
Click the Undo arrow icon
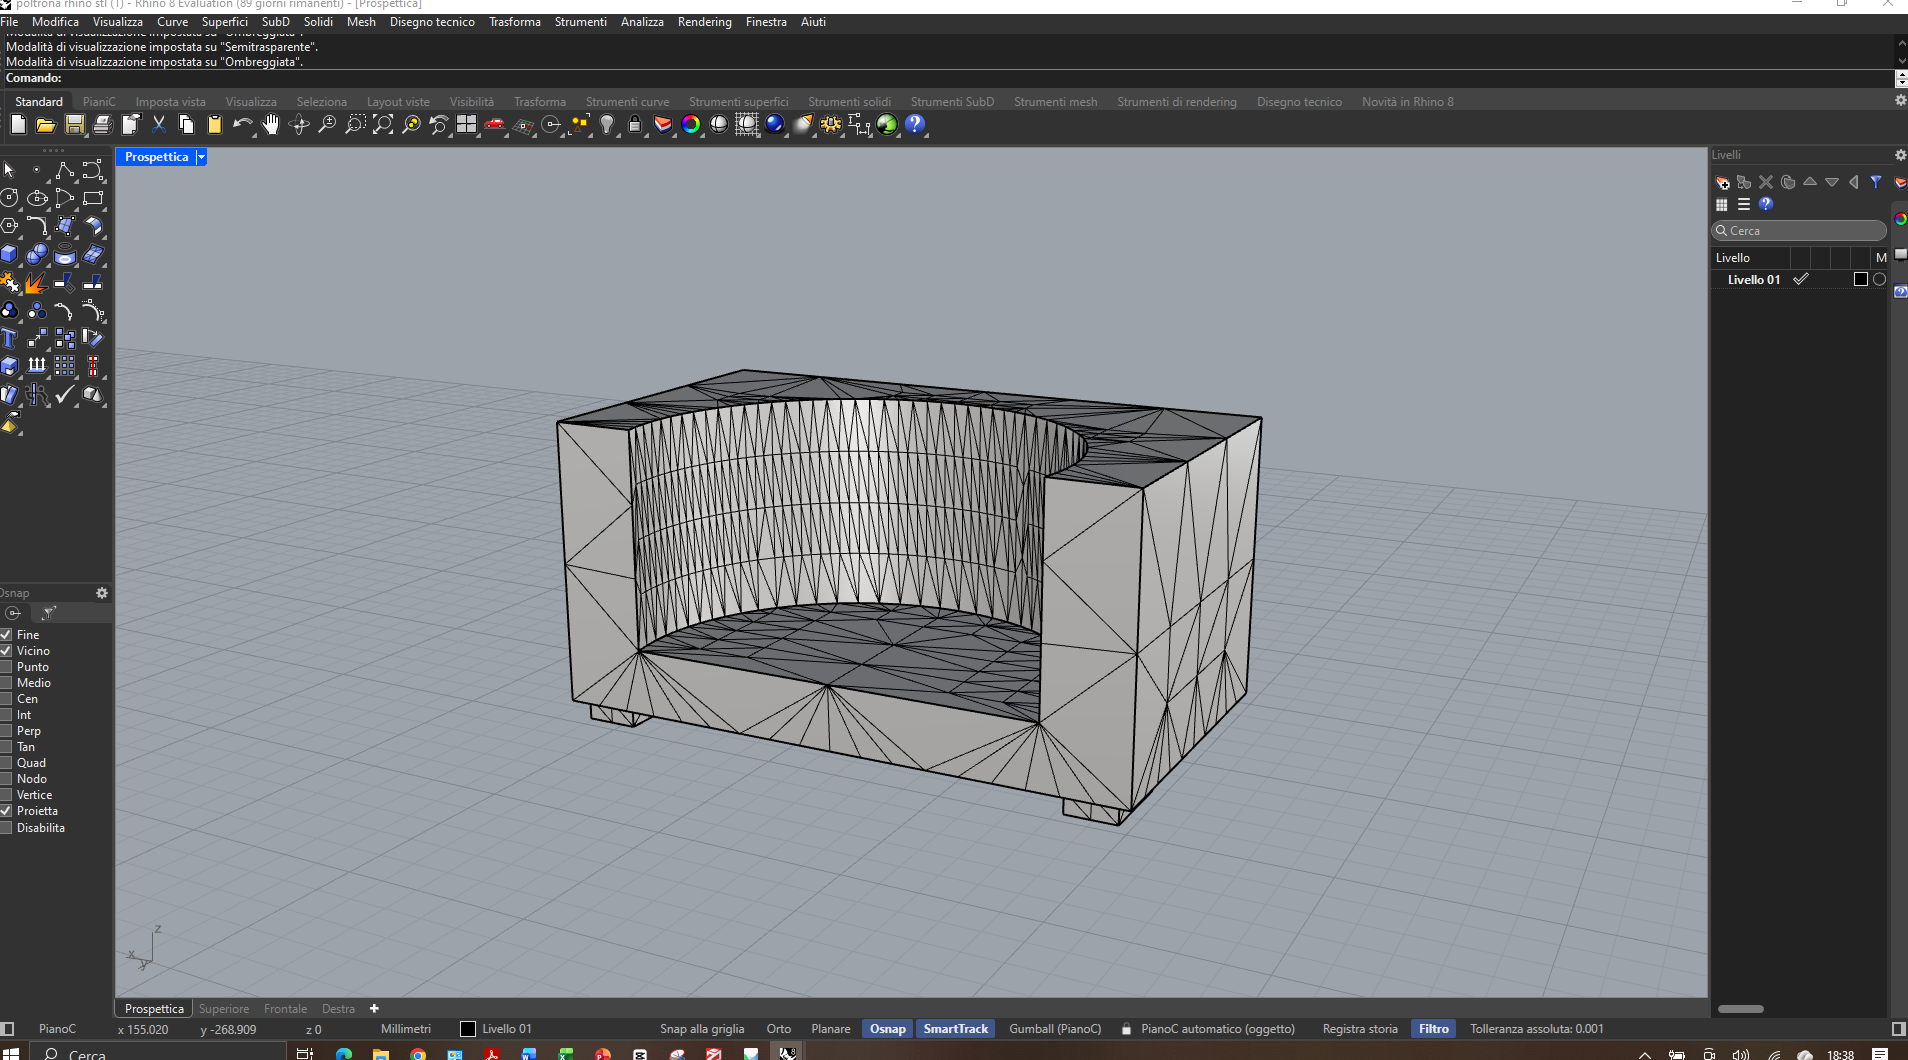pos(241,125)
